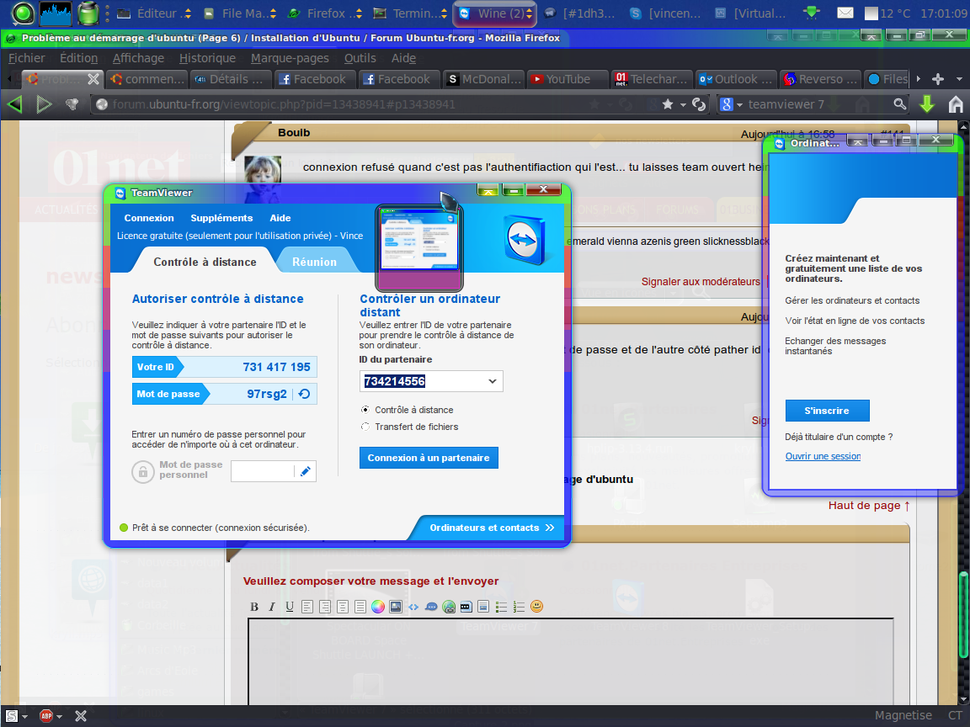Open the Suppléments menu in TeamViewer

pyautogui.click(x=221, y=218)
